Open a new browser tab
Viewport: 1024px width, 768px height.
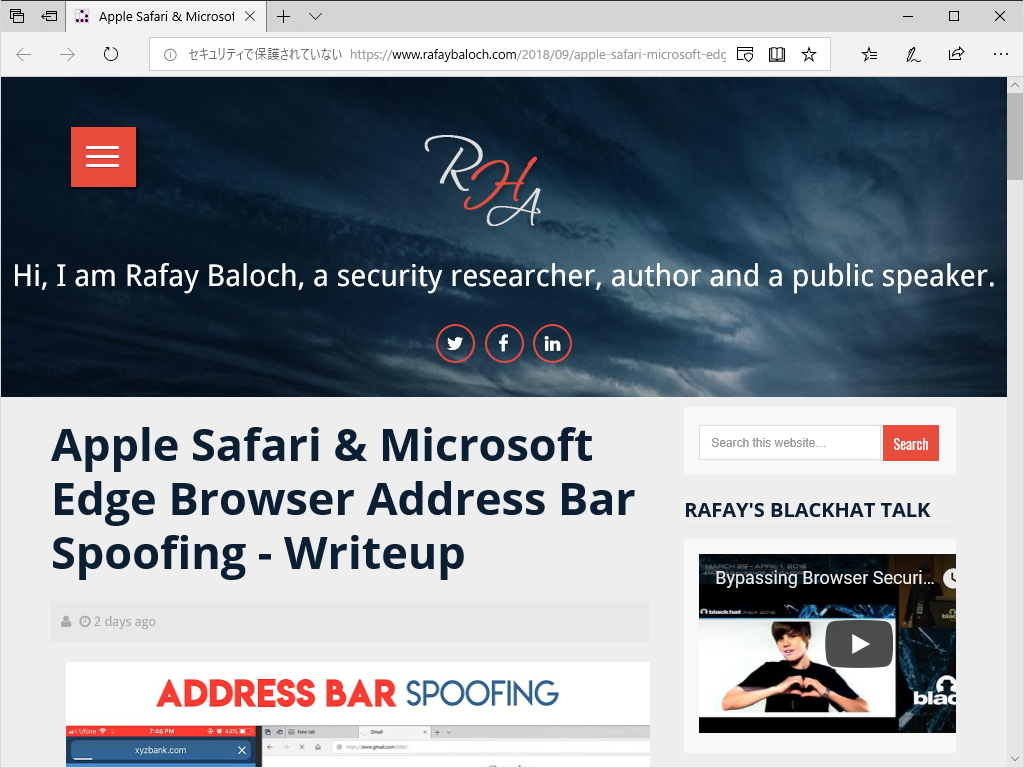point(284,16)
